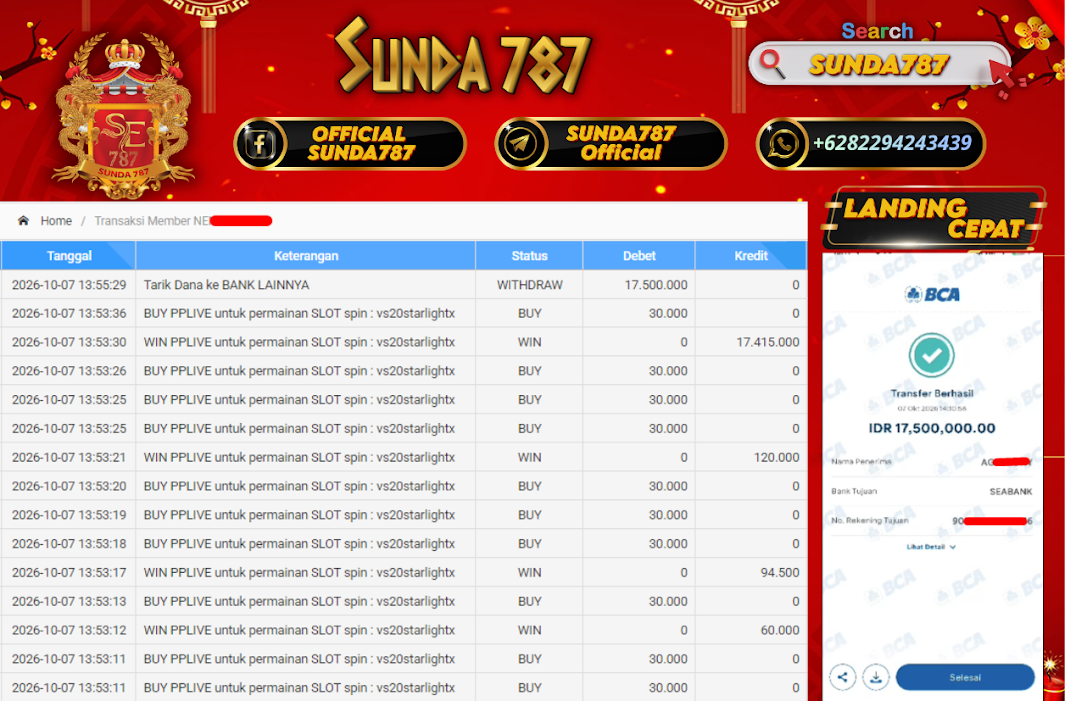Sort by the Debet column header
The width and height of the screenshot is (1065, 701).
coord(639,255)
